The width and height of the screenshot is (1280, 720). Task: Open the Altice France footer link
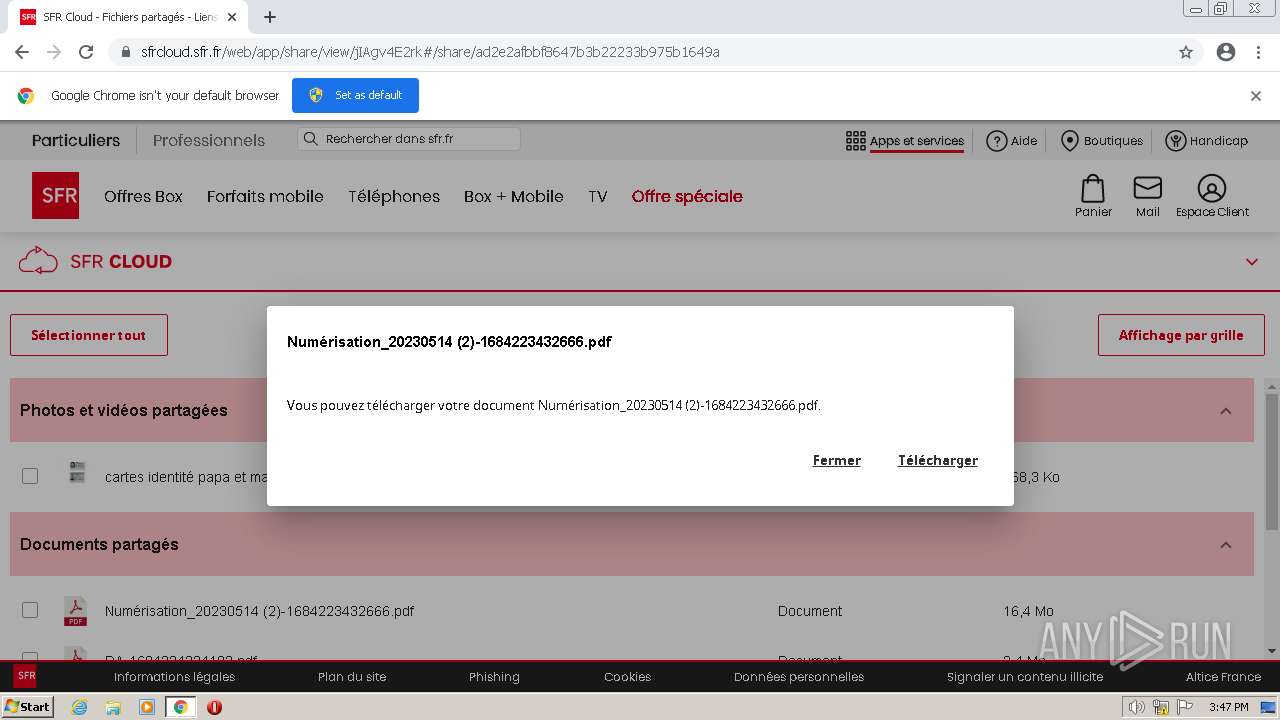(x=1223, y=677)
